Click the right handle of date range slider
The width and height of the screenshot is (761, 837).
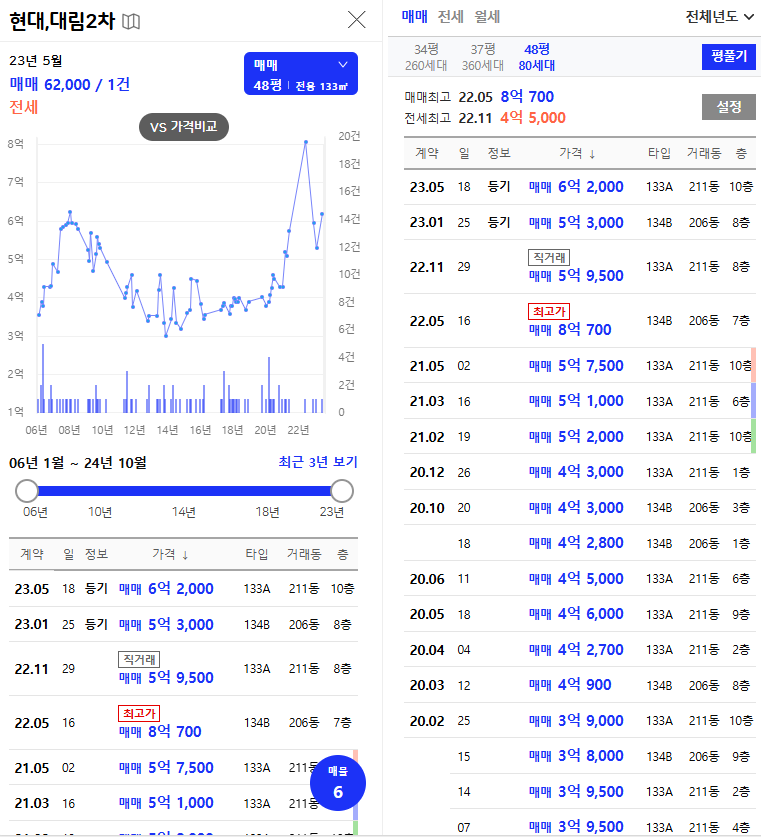point(342,491)
